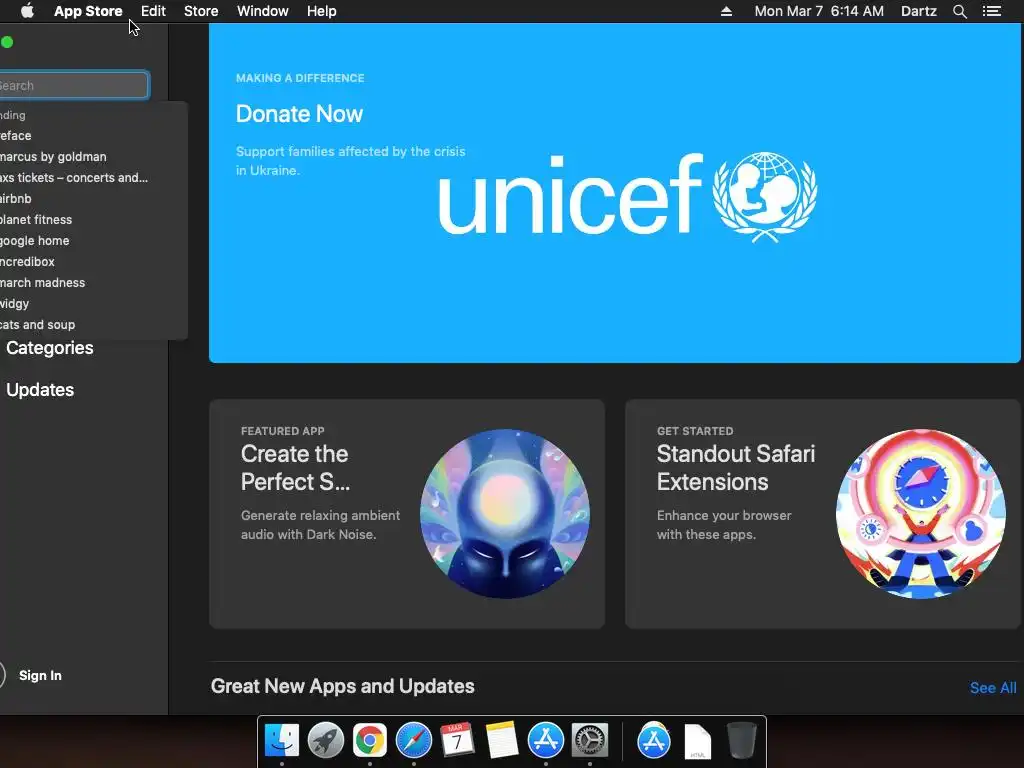Click the Dartz user name in menu bar

coord(919,11)
